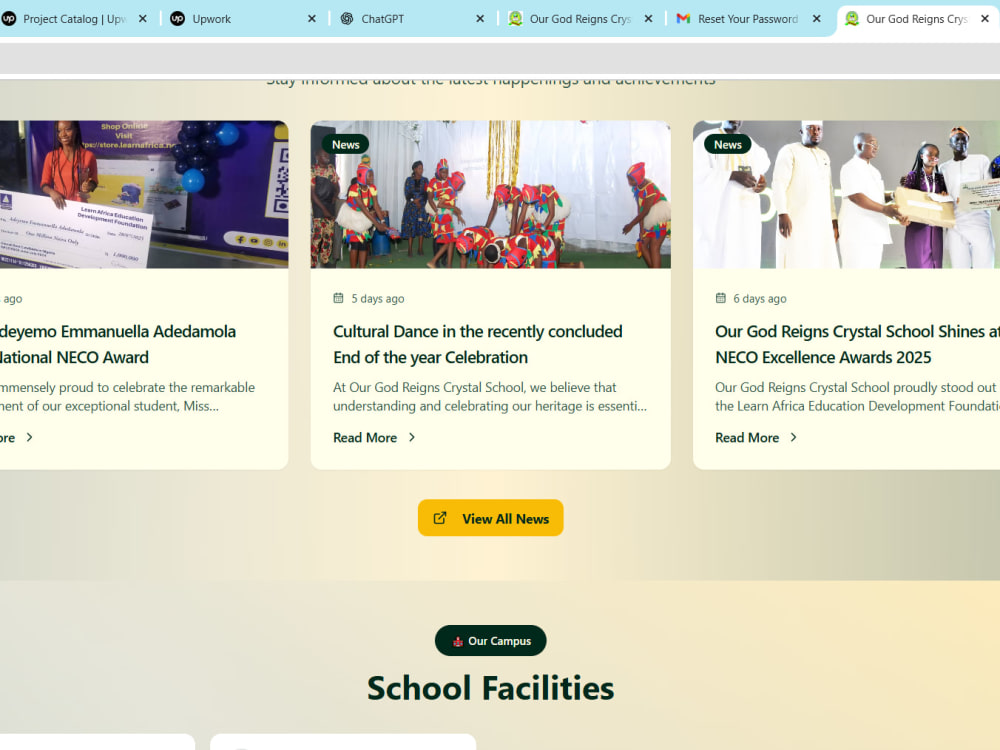Click the News badge on Cultural Dance card

tap(346, 145)
